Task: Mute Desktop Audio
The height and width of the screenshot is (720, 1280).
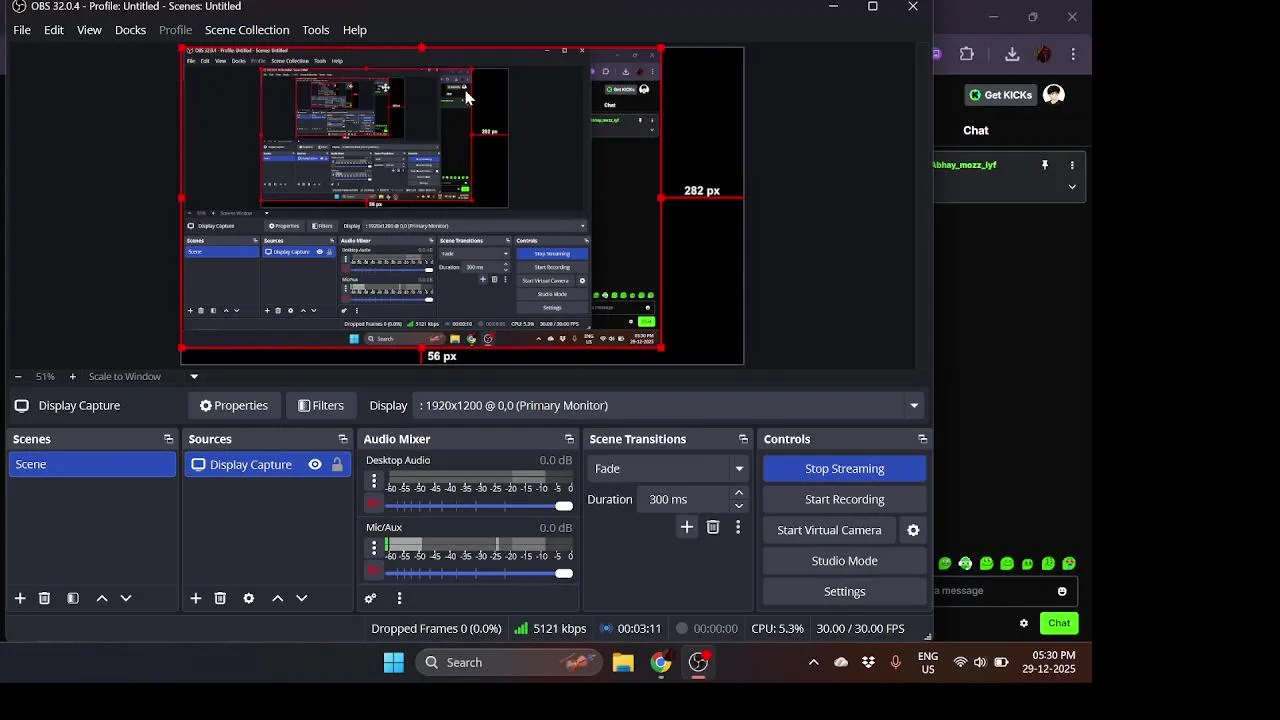Action: [x=374, y=505]
